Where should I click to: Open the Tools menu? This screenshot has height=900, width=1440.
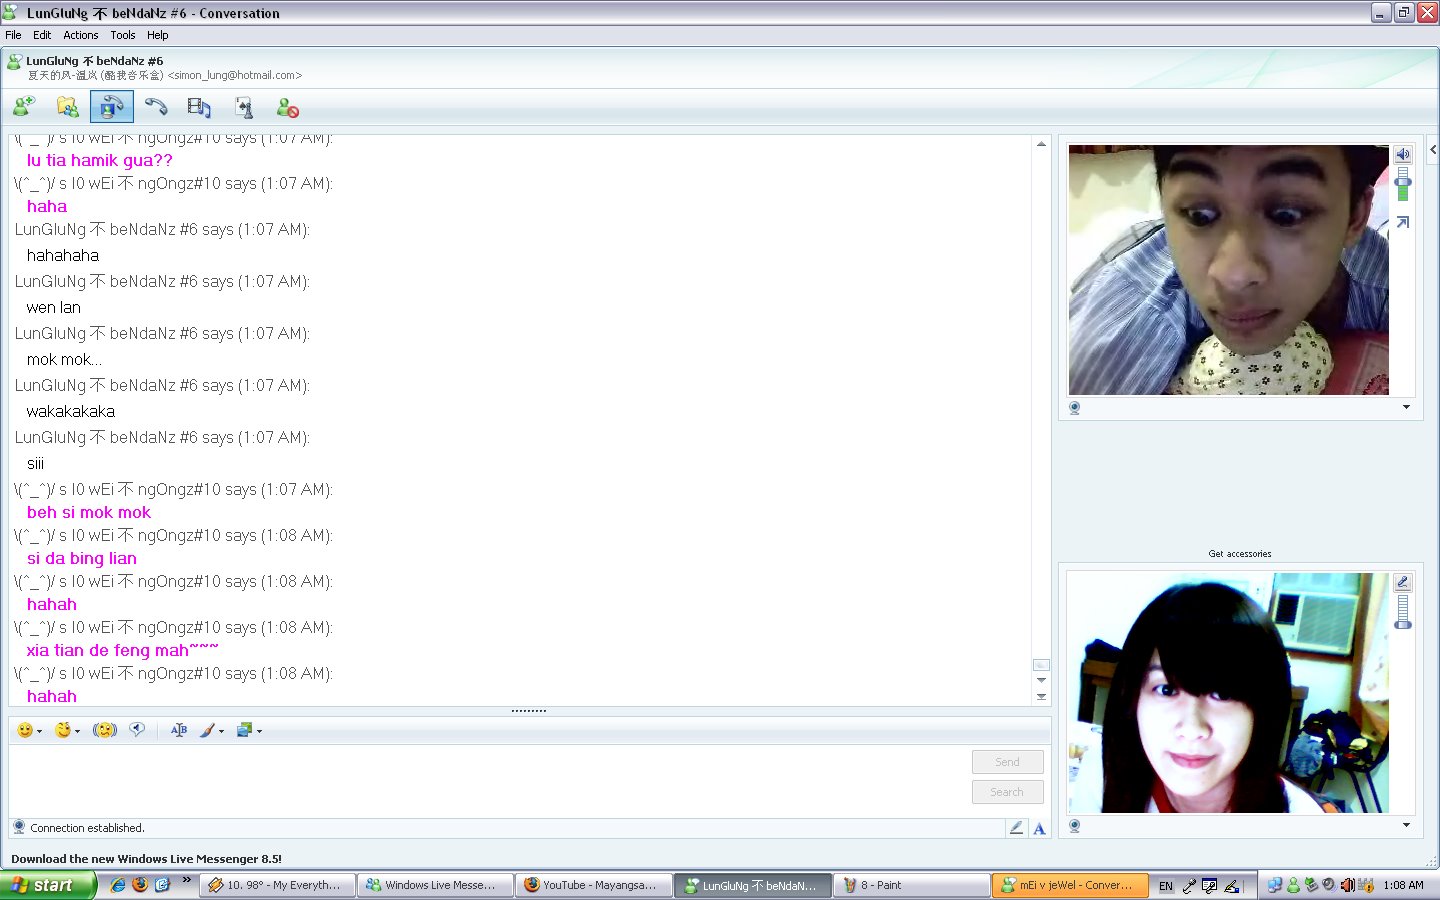tap(123, 35)
